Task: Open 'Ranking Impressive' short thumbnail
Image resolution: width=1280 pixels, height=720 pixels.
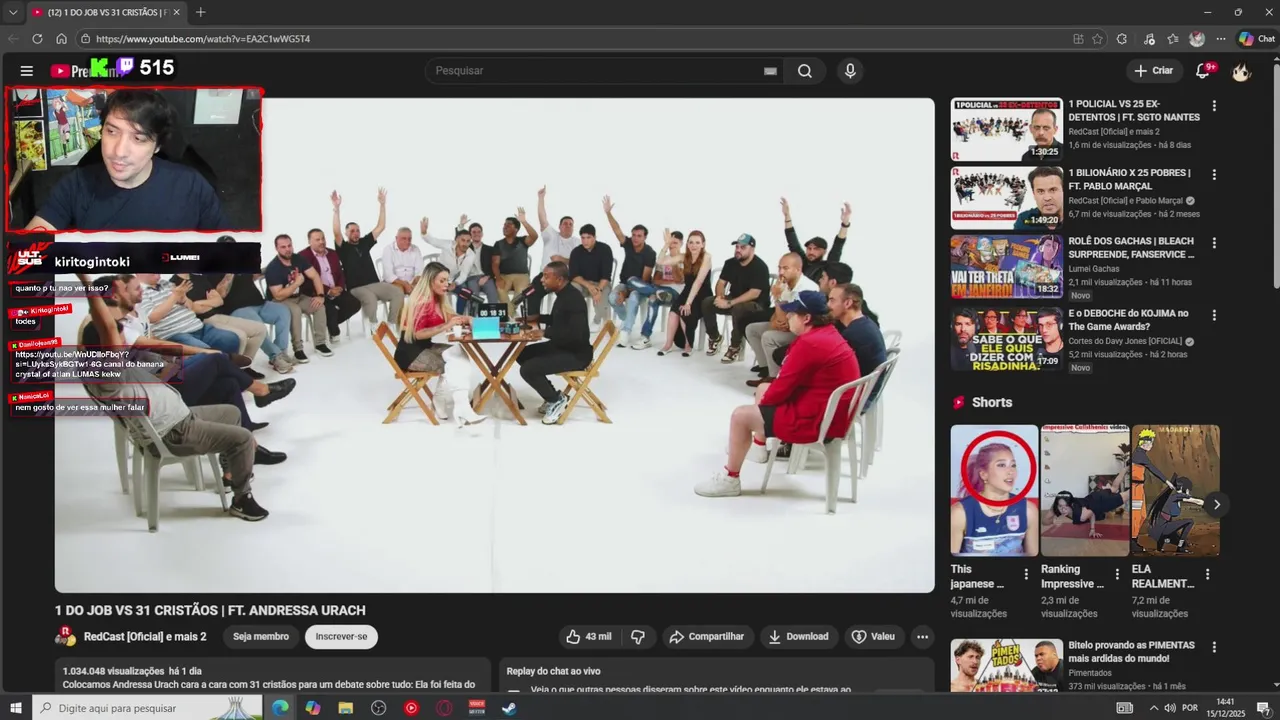Action: coord(1085,490)
